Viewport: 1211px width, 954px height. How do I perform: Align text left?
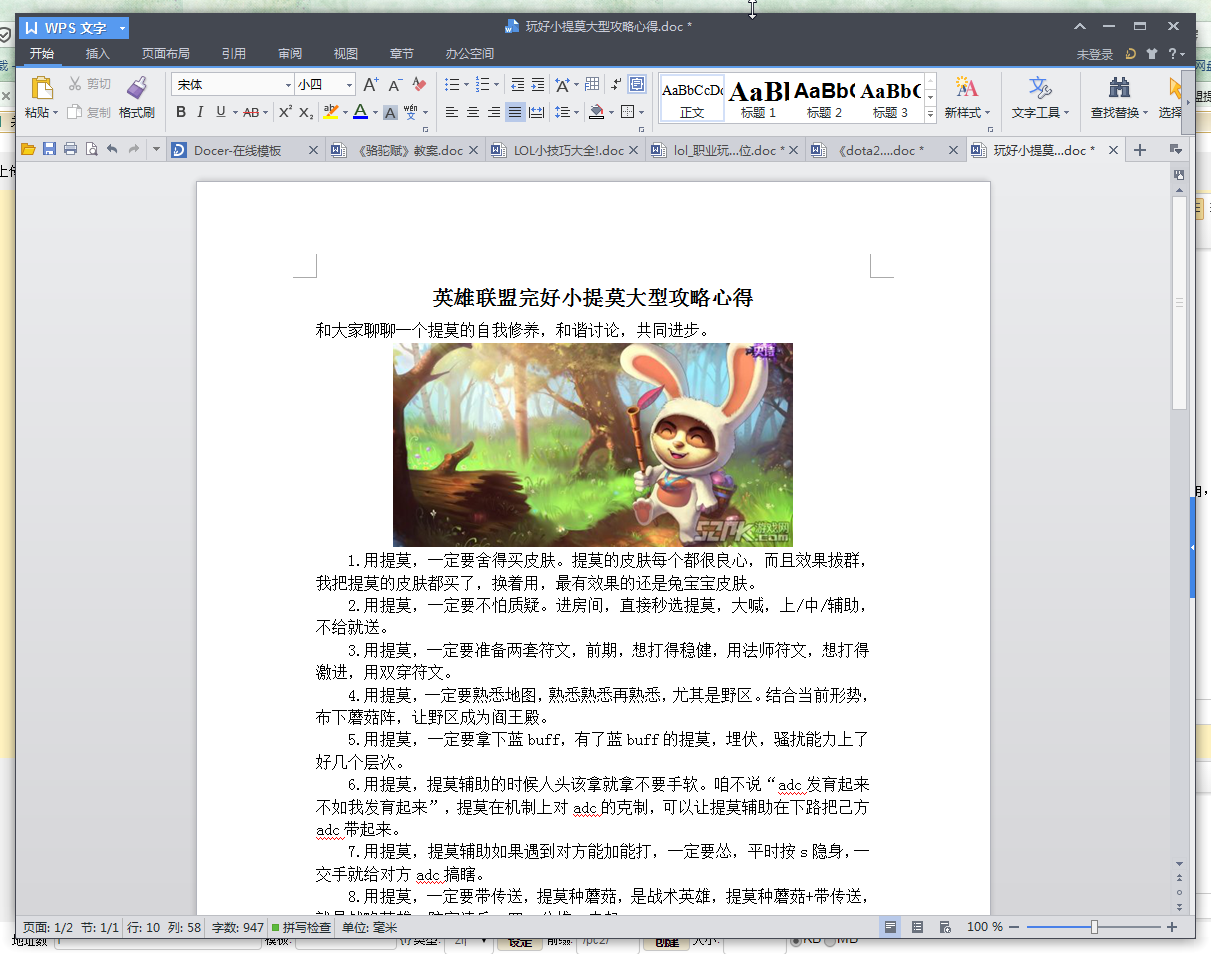(452, 112)
